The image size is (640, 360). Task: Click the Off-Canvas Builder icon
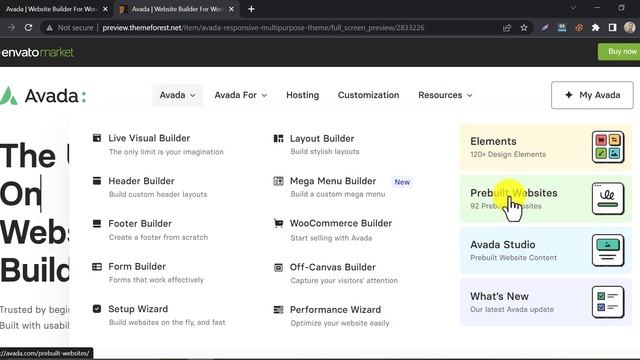[278, 267]
